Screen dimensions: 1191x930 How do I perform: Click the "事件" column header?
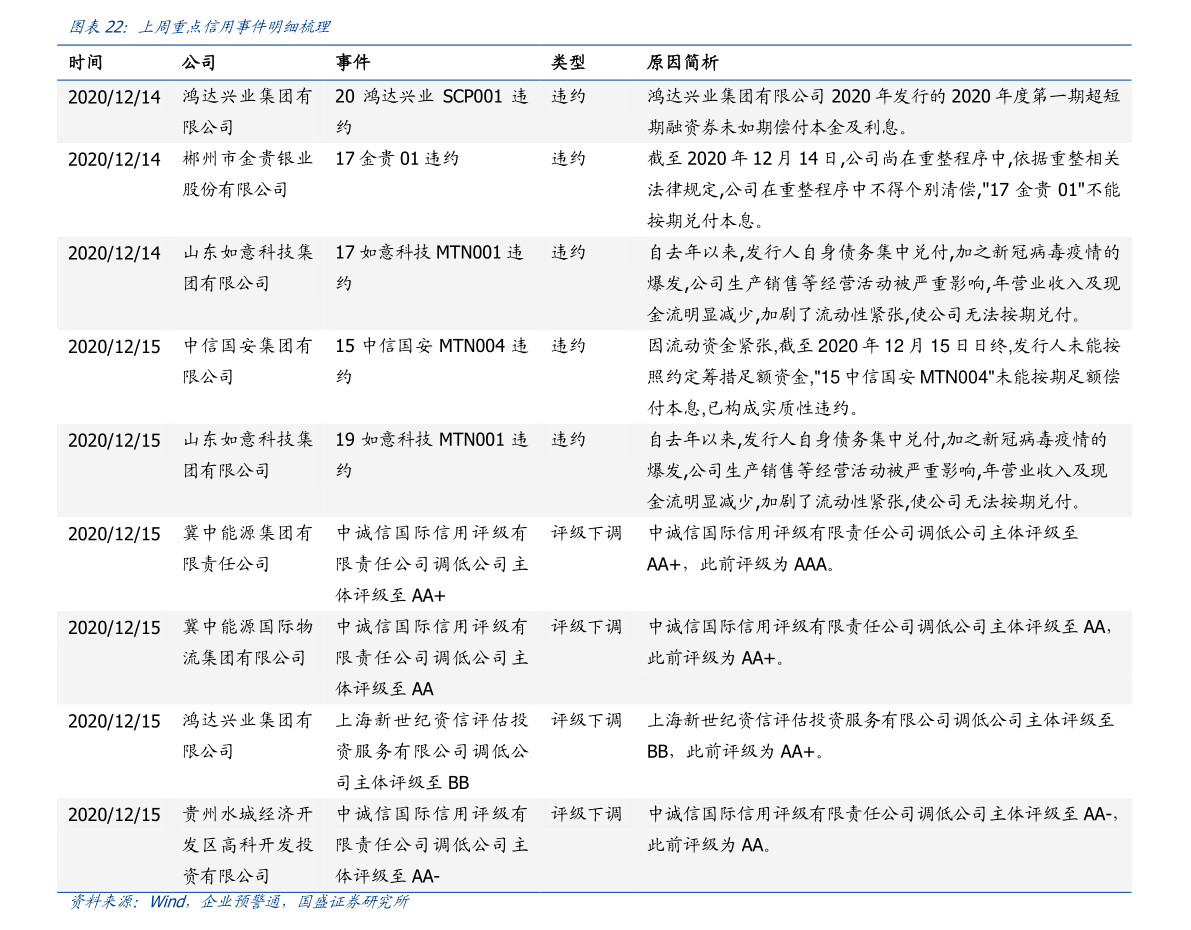353,62
